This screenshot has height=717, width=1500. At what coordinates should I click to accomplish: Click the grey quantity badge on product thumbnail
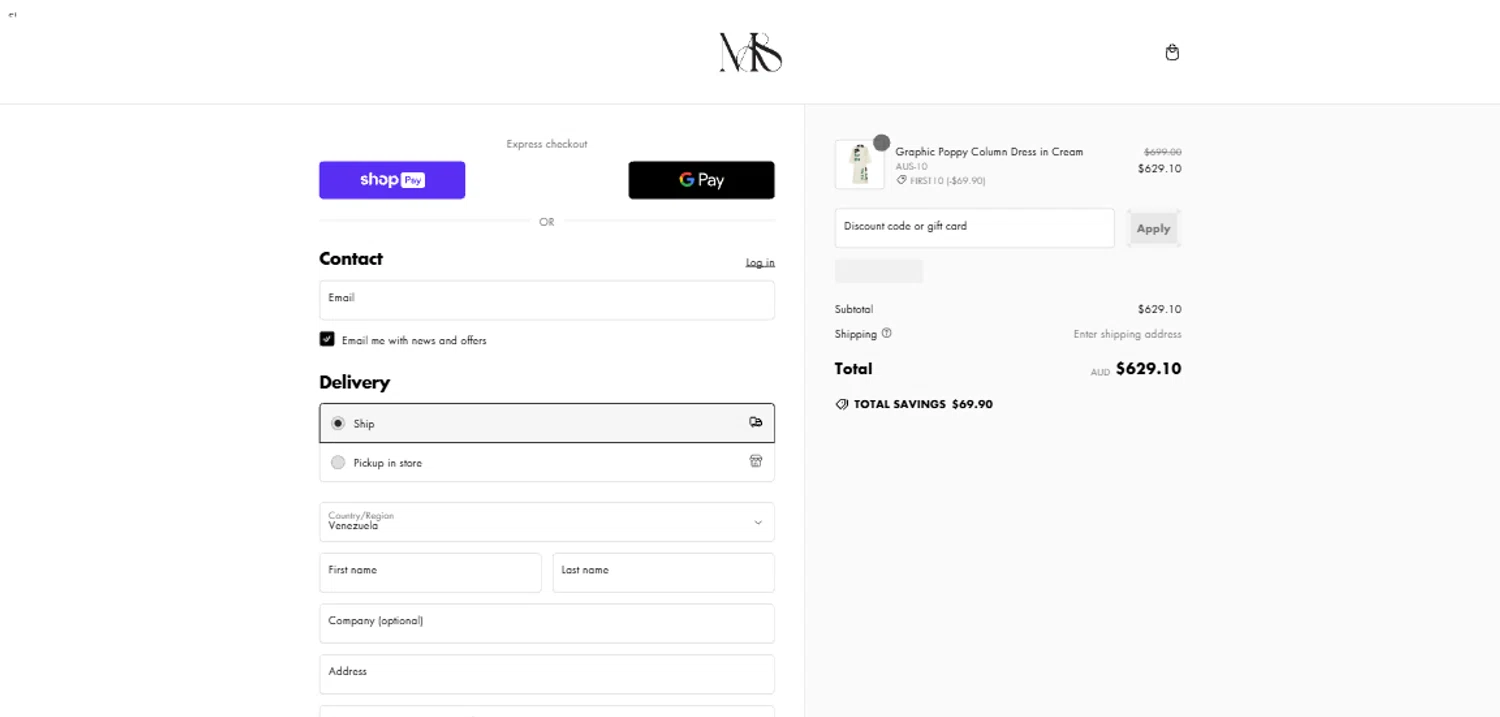[881, 143]
